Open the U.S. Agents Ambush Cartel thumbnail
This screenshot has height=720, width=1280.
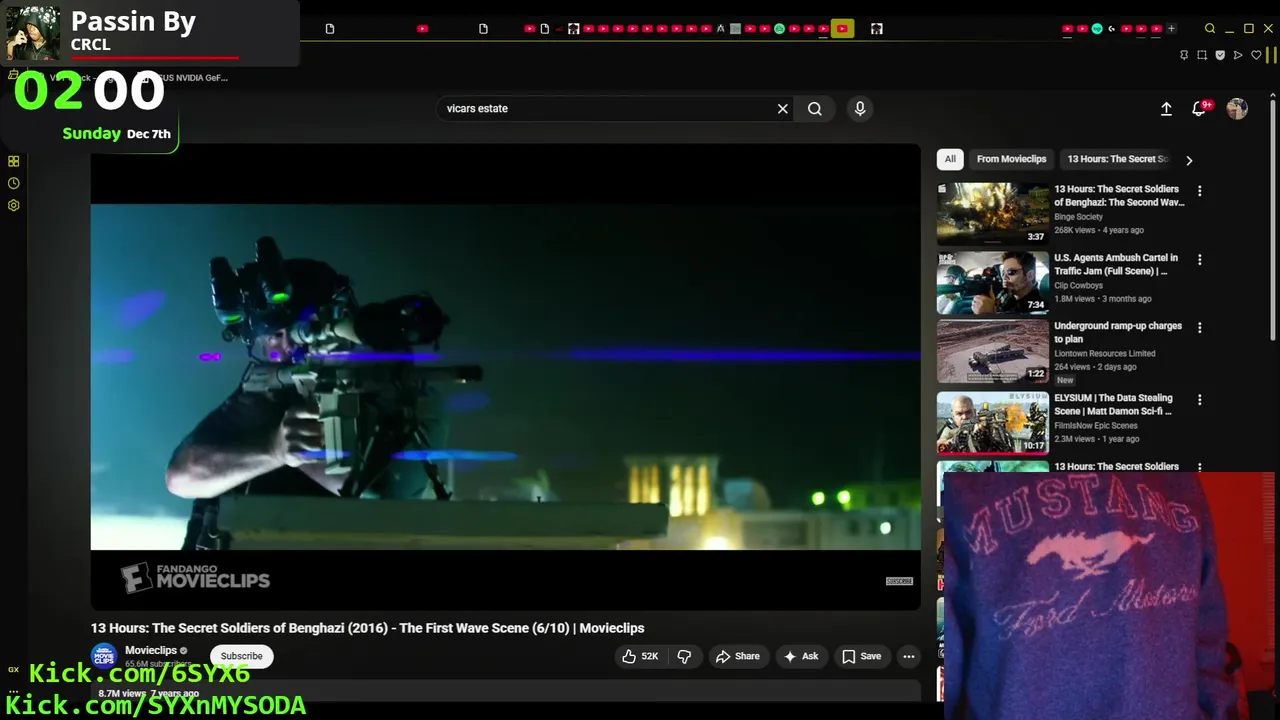993,282
